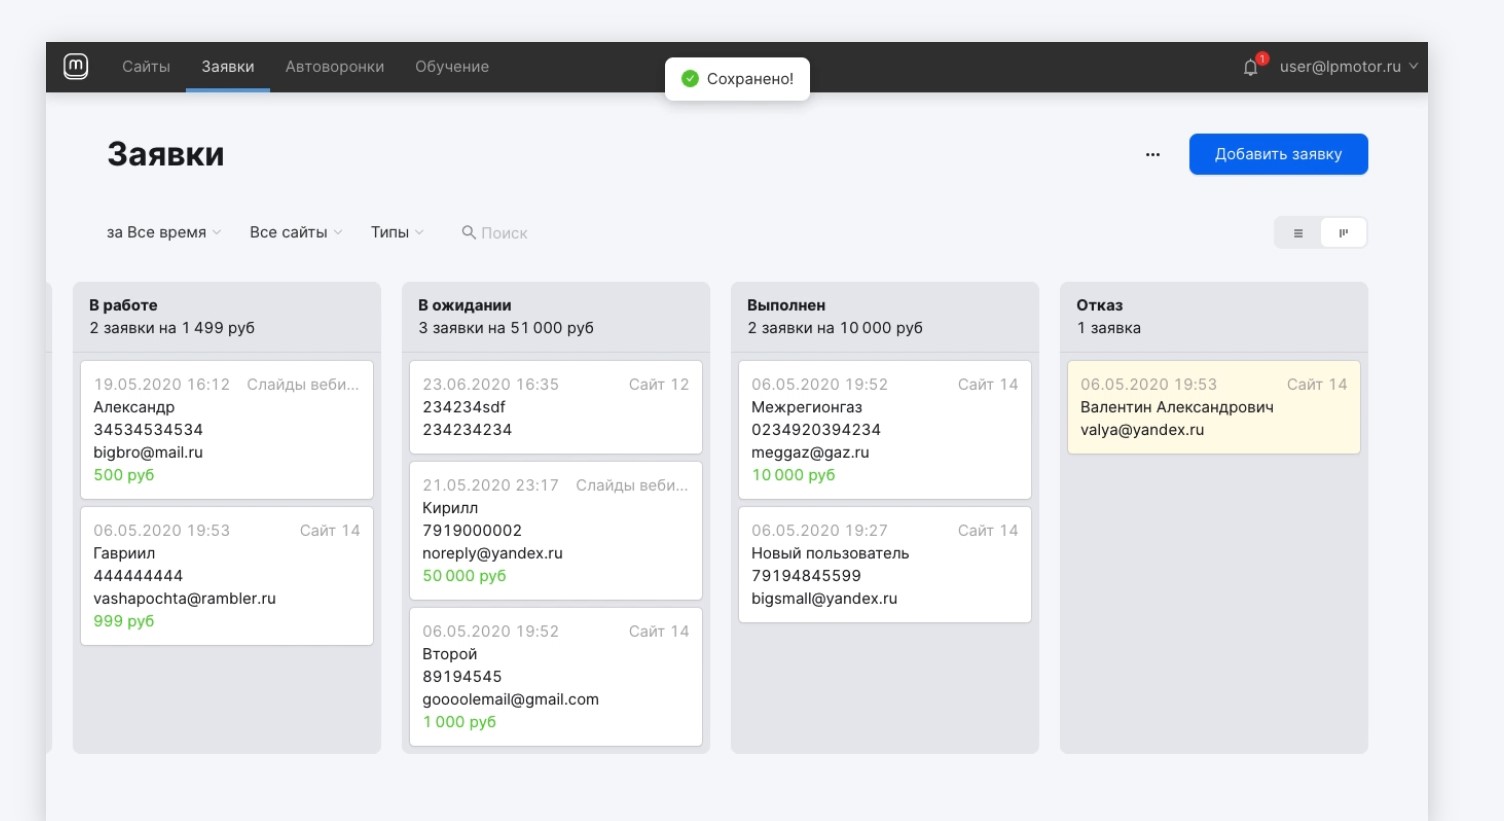Click the green success checkmark in Сохранено toast
The height and width of the screenshot is (821, 1504).
coord(690,79)
